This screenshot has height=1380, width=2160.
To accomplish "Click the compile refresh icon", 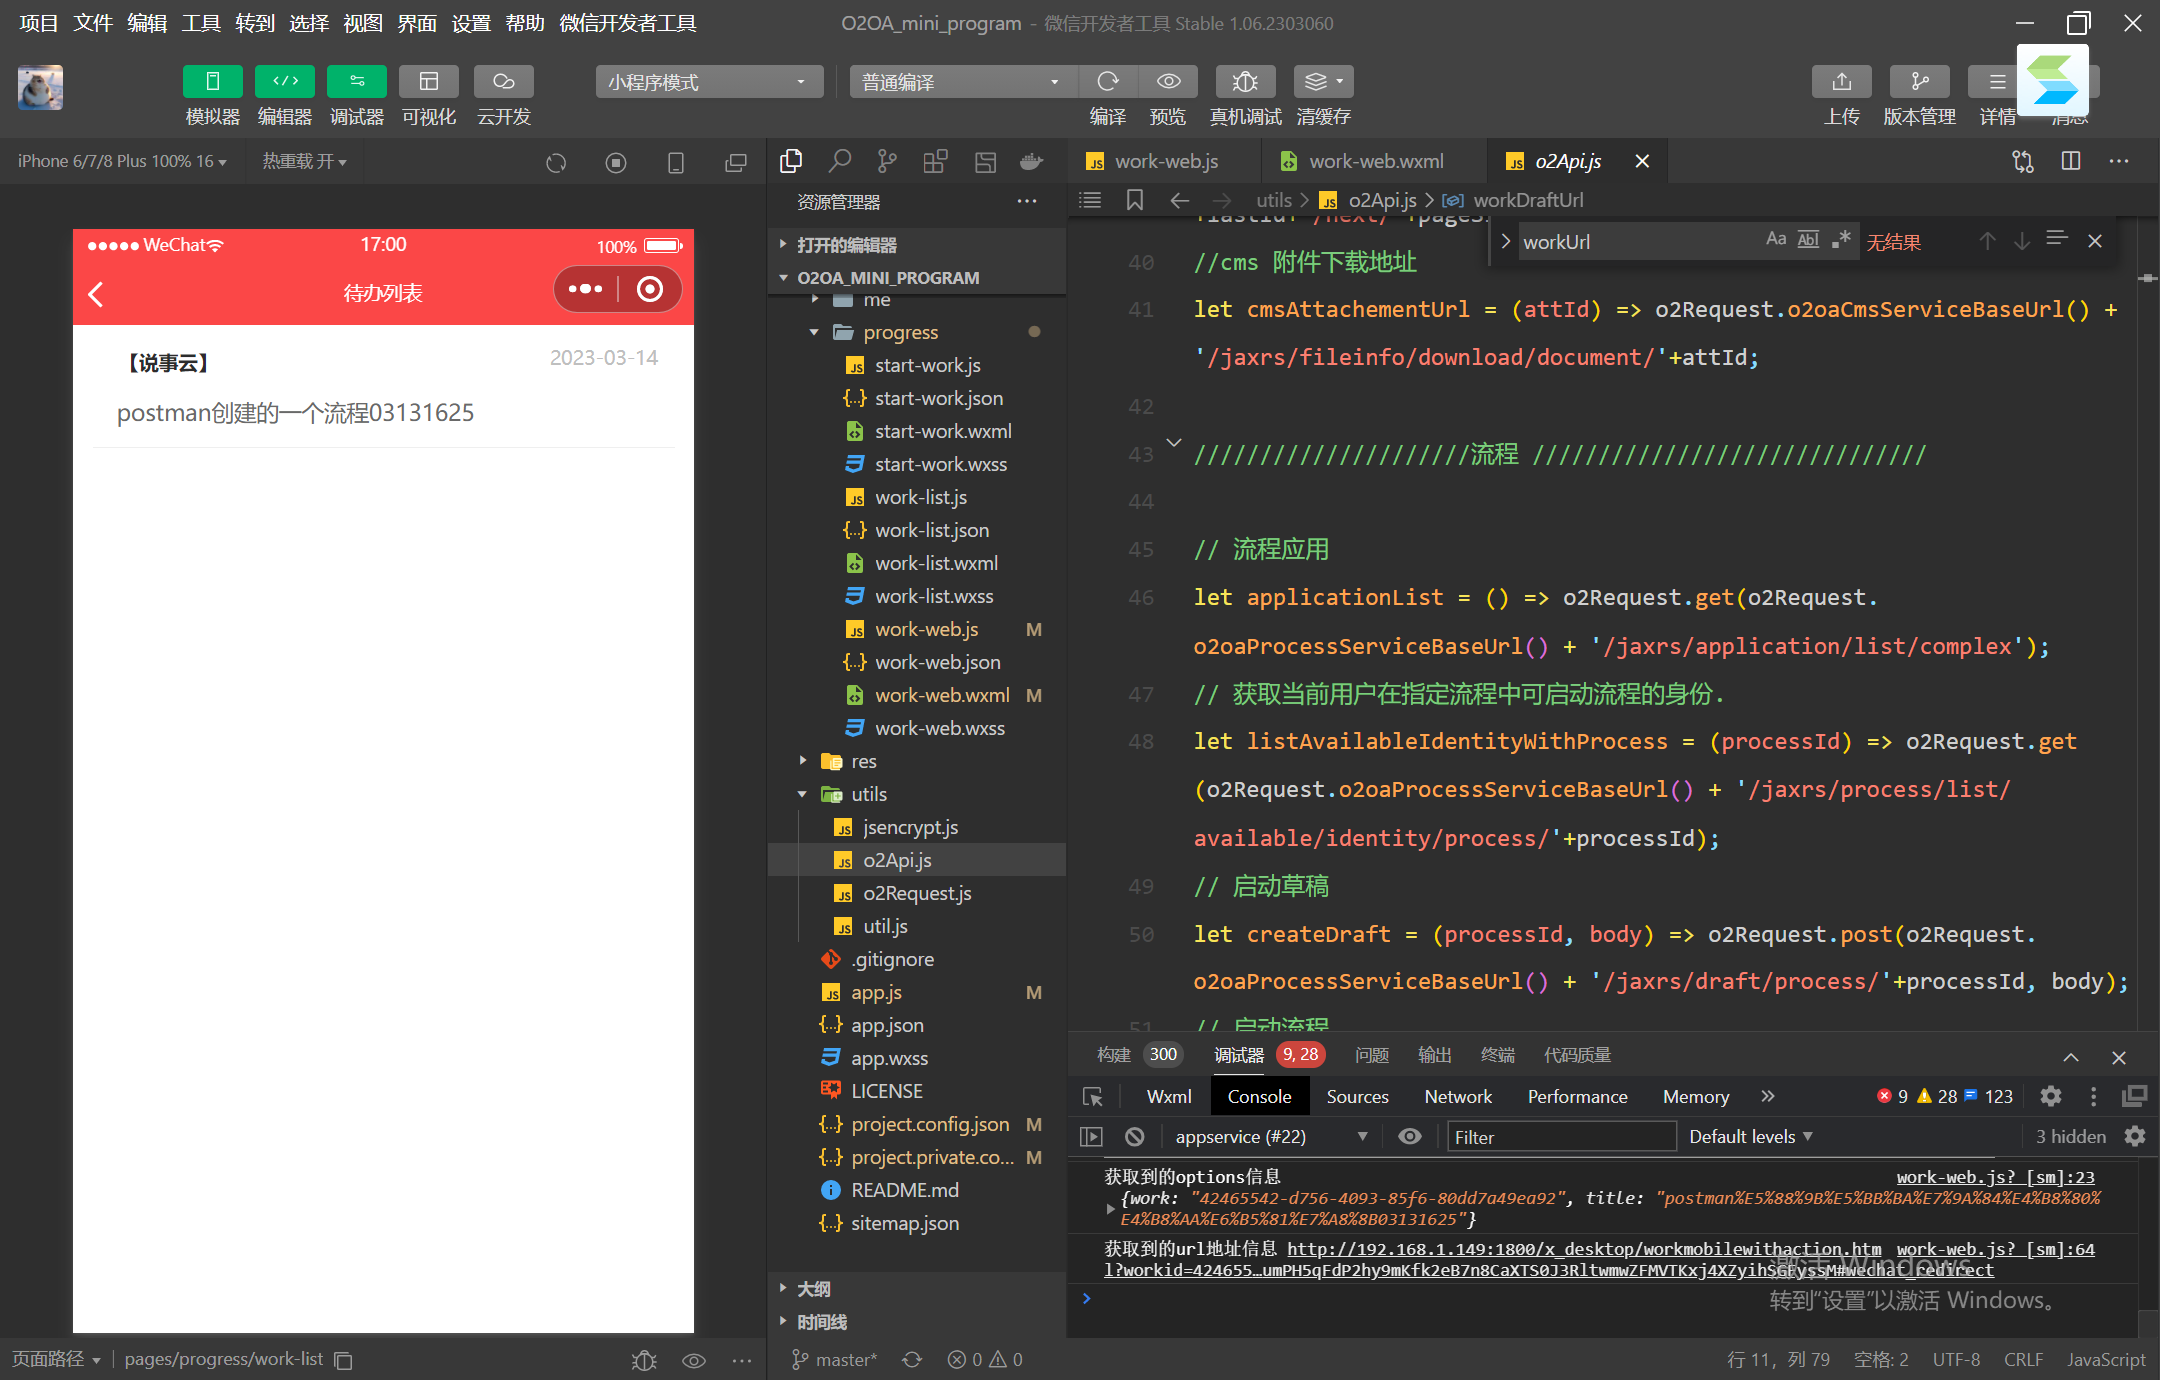I will [x=1107, y=82].
